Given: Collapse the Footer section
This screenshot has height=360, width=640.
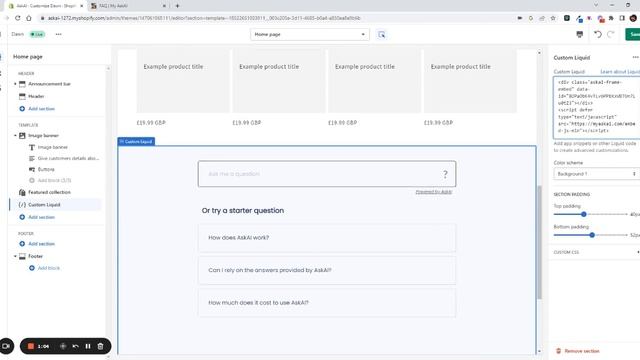Looking at the screenshot, I should [x=16, y=256].
